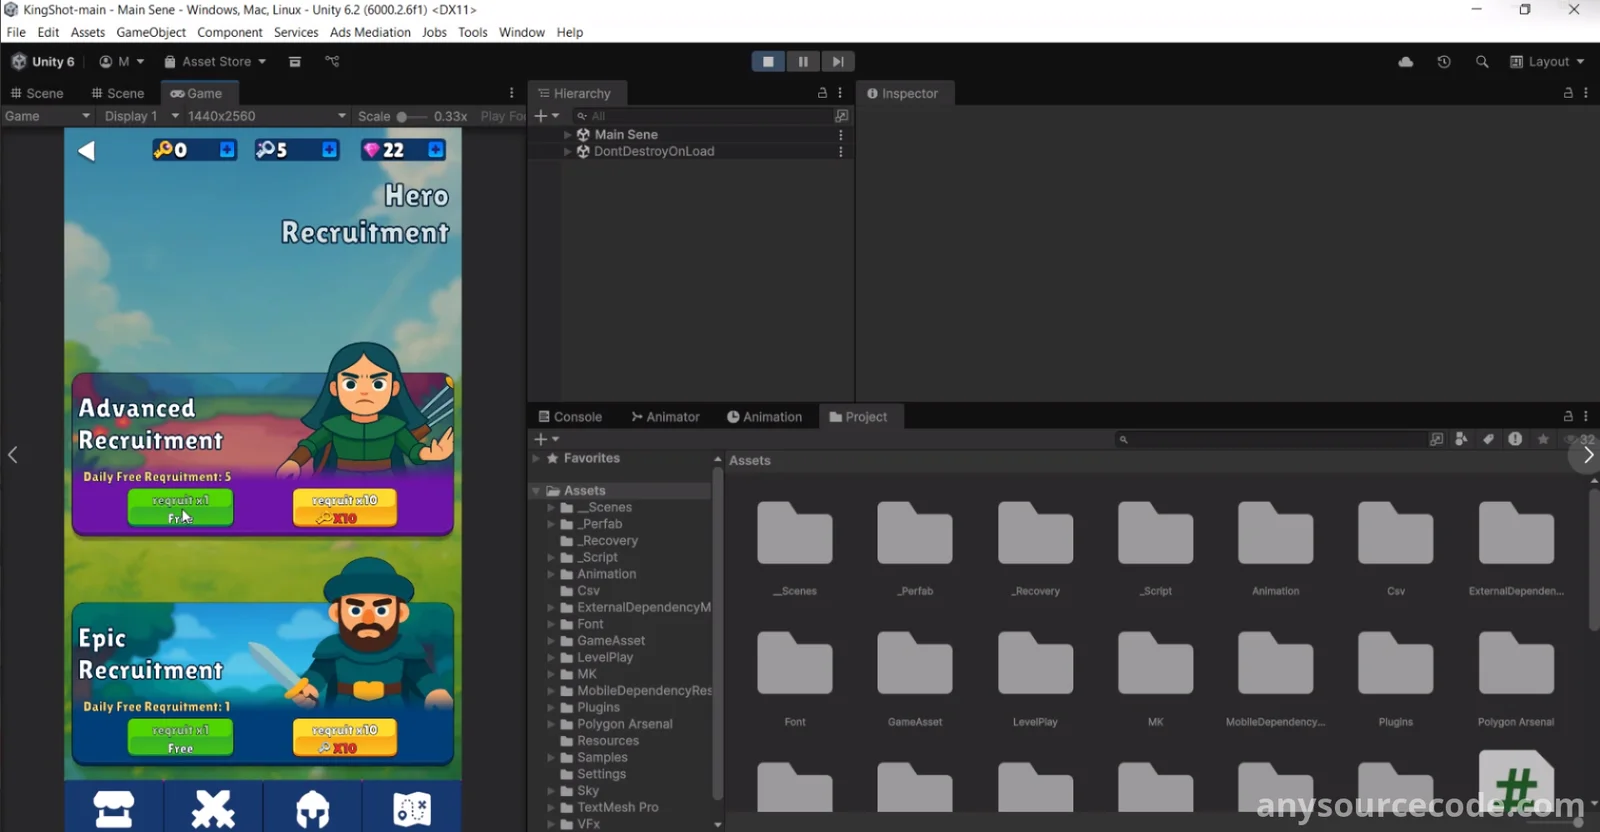Open the Layout dropdown
The height and width of the screenshot is (832, 1600).
tap(1547, 62)
